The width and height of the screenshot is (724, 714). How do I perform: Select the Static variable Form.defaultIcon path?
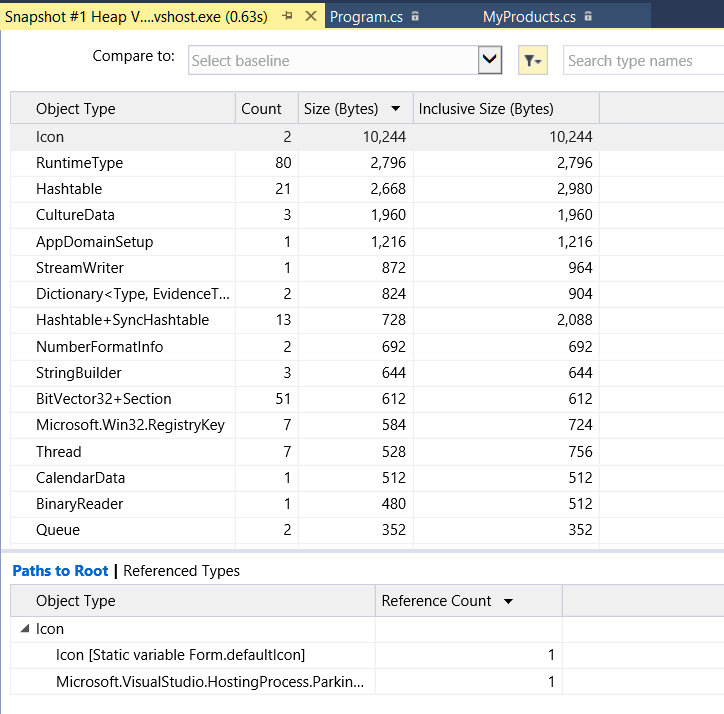180,655
